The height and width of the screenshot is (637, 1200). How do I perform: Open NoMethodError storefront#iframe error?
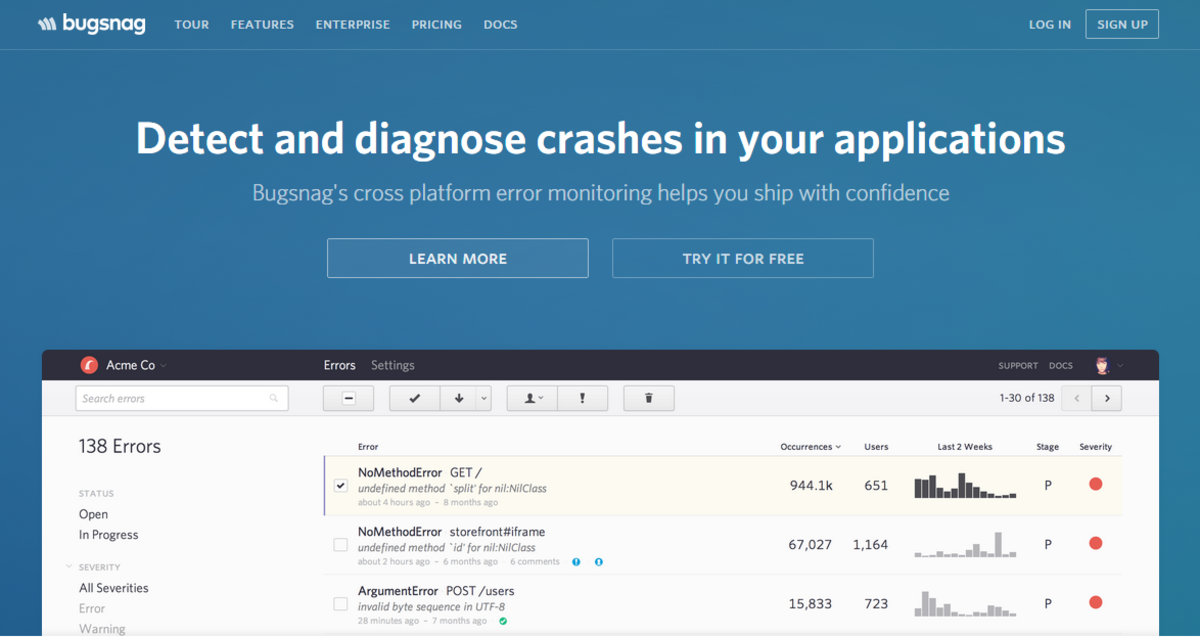tap(451, 532)
